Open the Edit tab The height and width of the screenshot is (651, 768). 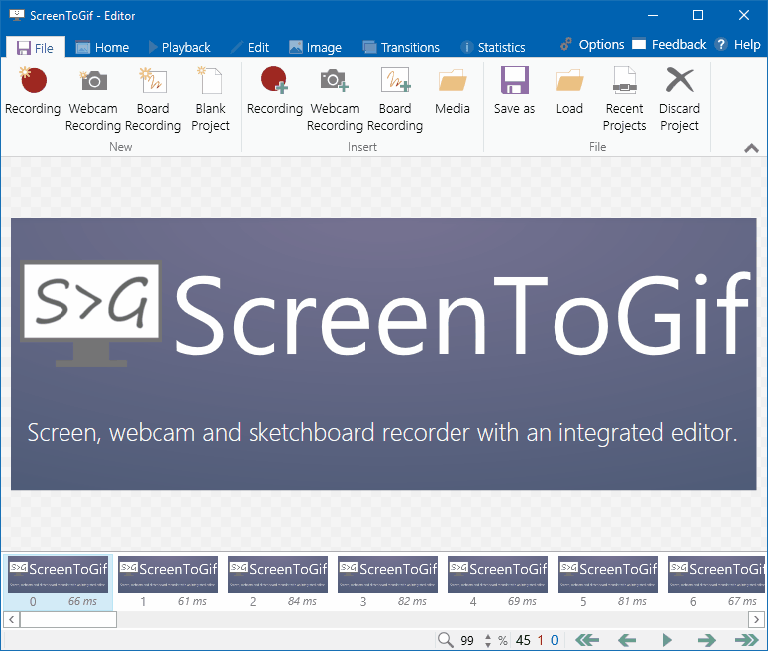click(x=250, y=48)
